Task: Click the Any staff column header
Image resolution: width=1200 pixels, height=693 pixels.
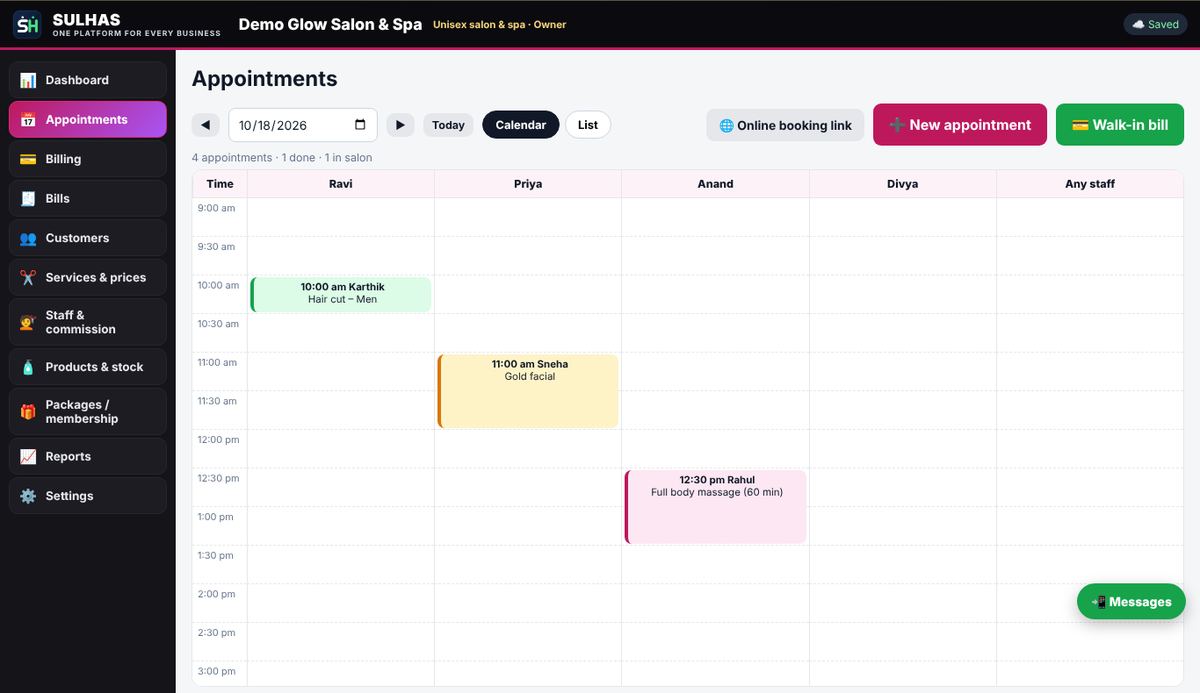Action: [x=1090, y=184]
